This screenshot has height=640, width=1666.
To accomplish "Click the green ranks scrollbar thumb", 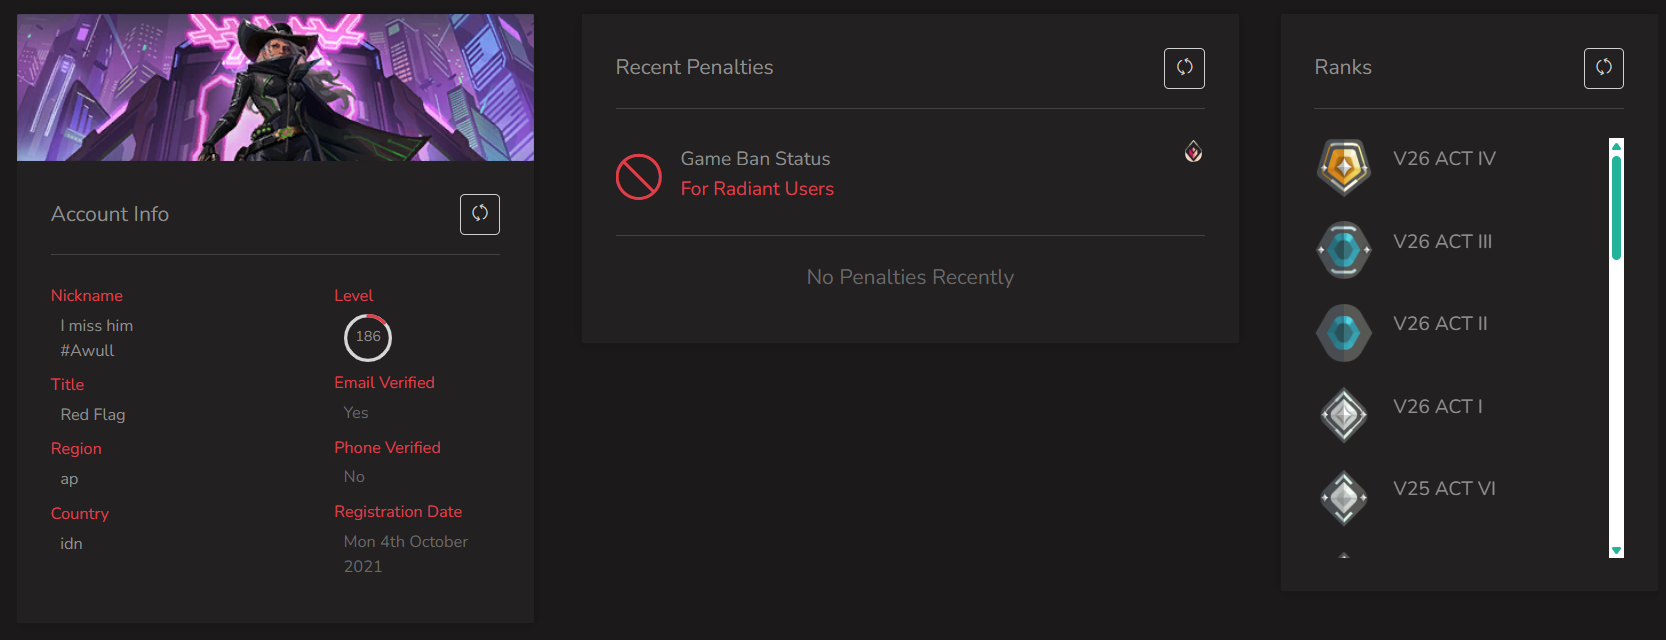I will (x=1616, y=208).
